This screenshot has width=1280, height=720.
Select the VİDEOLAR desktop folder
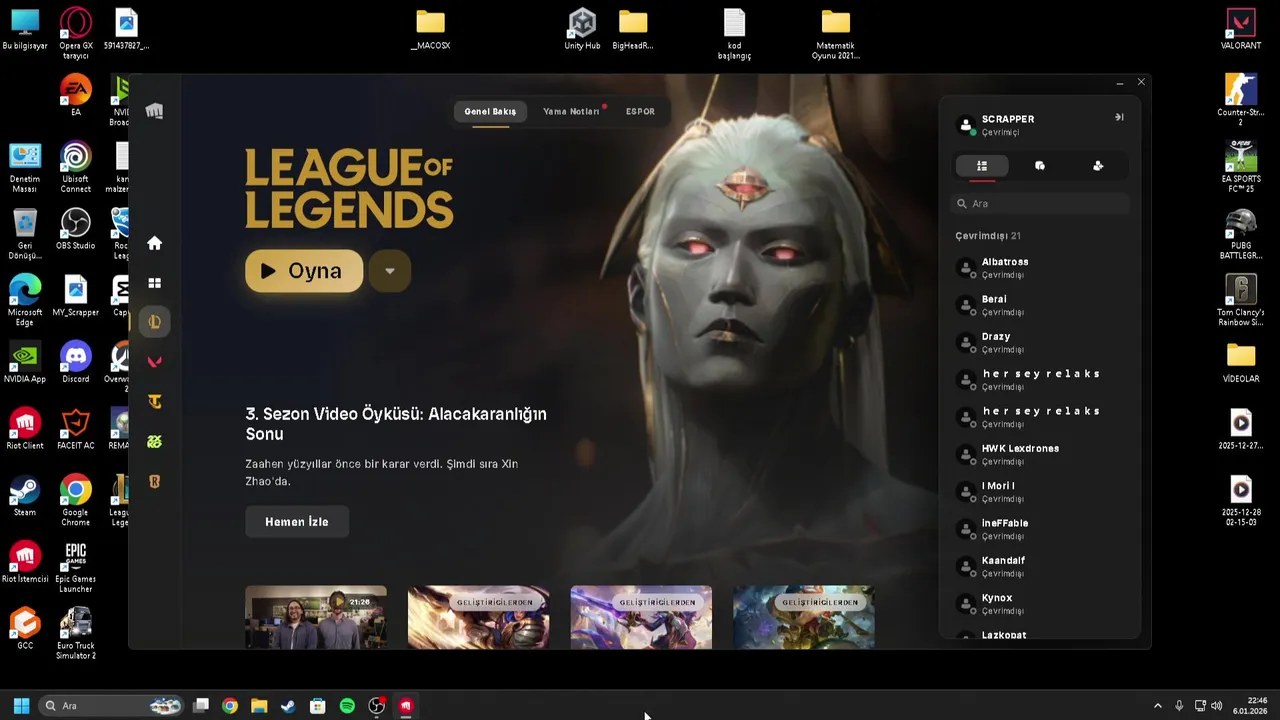(1241, 362)
